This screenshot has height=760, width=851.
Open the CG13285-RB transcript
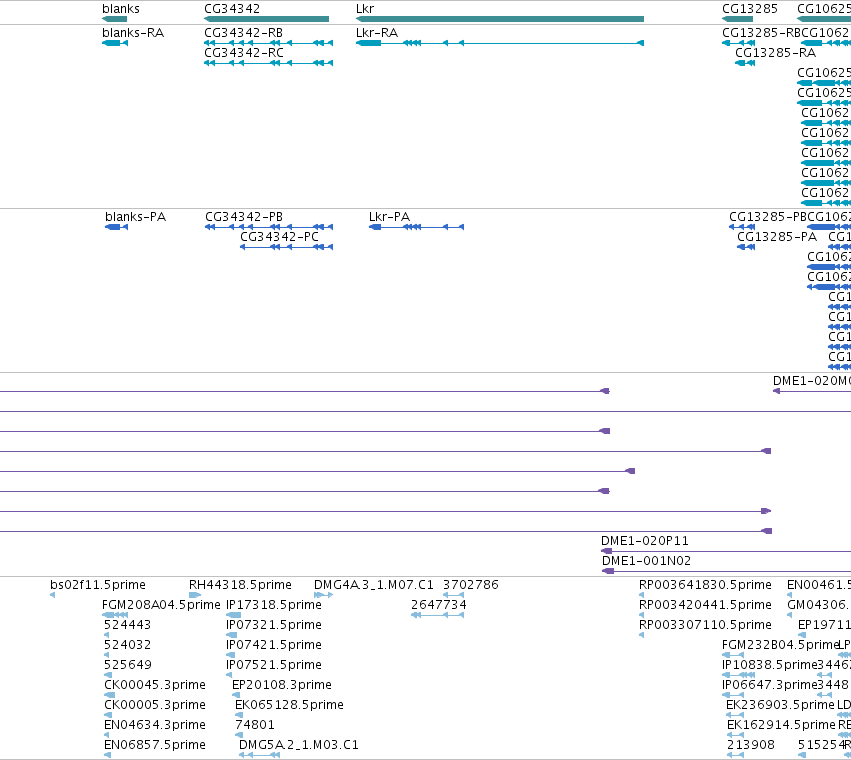click(739, 43)
